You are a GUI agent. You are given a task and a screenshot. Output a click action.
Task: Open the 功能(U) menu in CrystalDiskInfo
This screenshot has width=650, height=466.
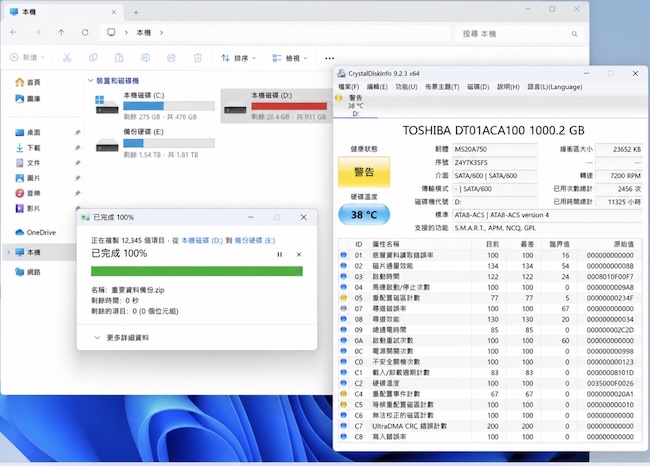coord(406,87)
